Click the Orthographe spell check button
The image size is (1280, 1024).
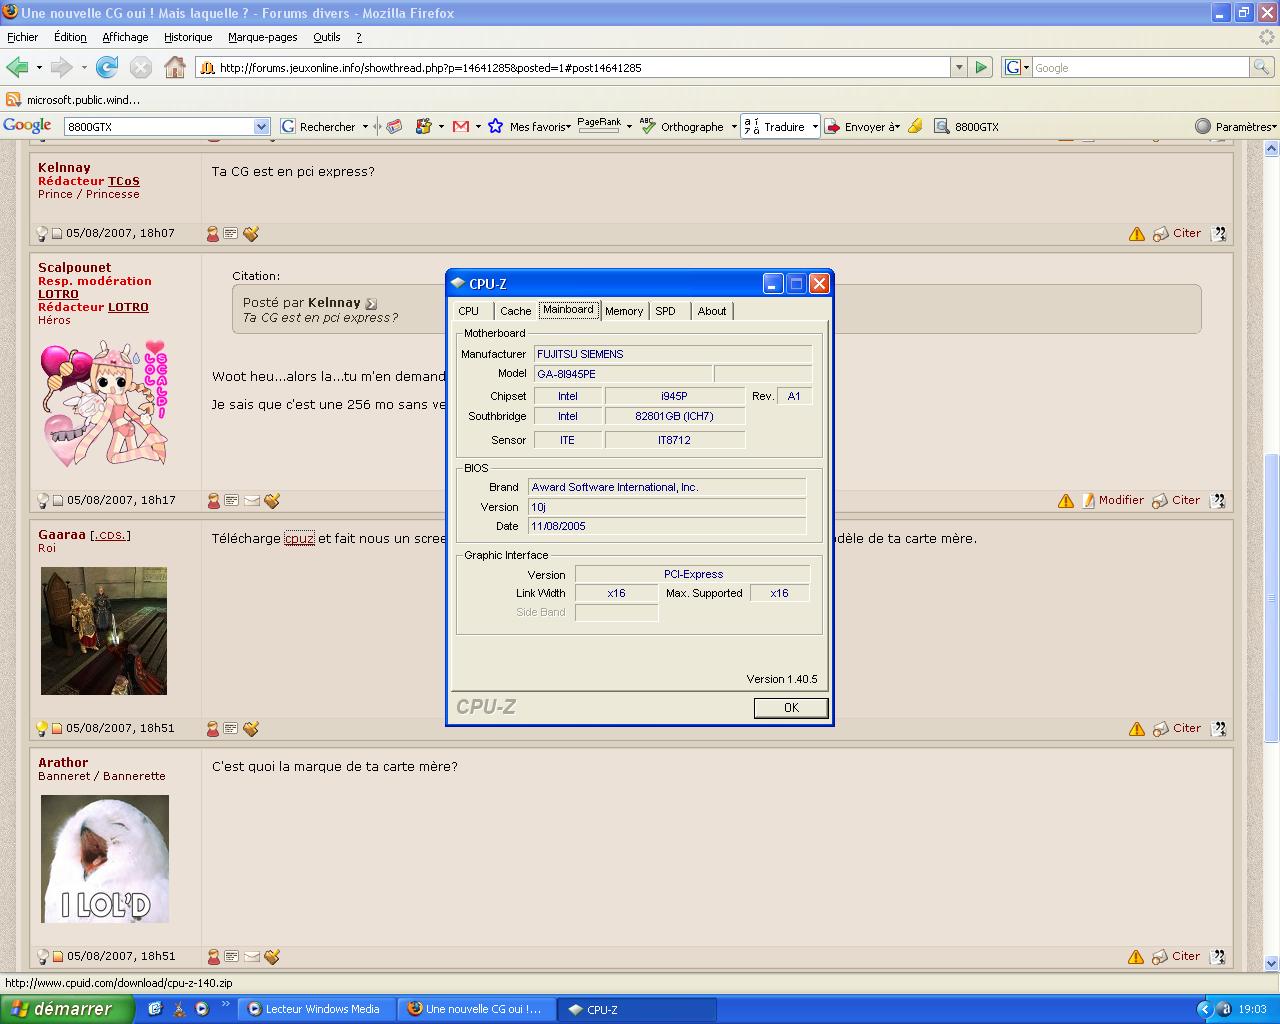tap(682, 126)
